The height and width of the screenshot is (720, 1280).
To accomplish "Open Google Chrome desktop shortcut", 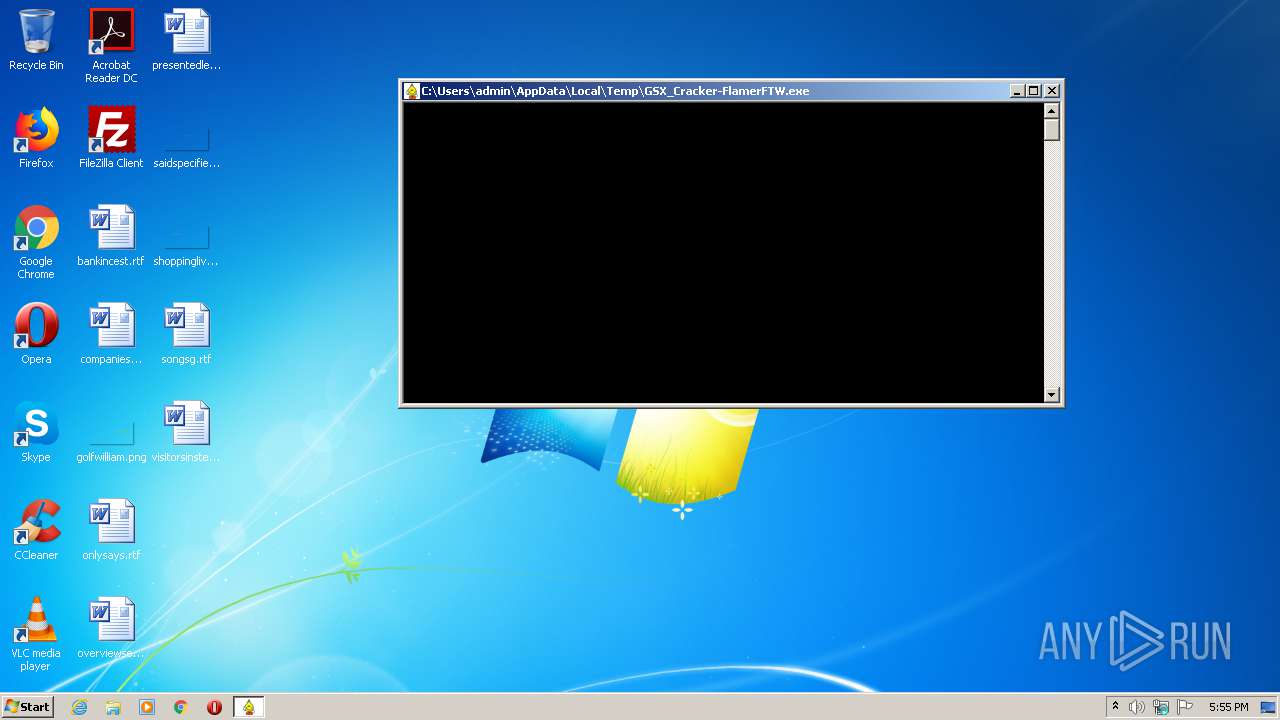I will click(36, 242).
